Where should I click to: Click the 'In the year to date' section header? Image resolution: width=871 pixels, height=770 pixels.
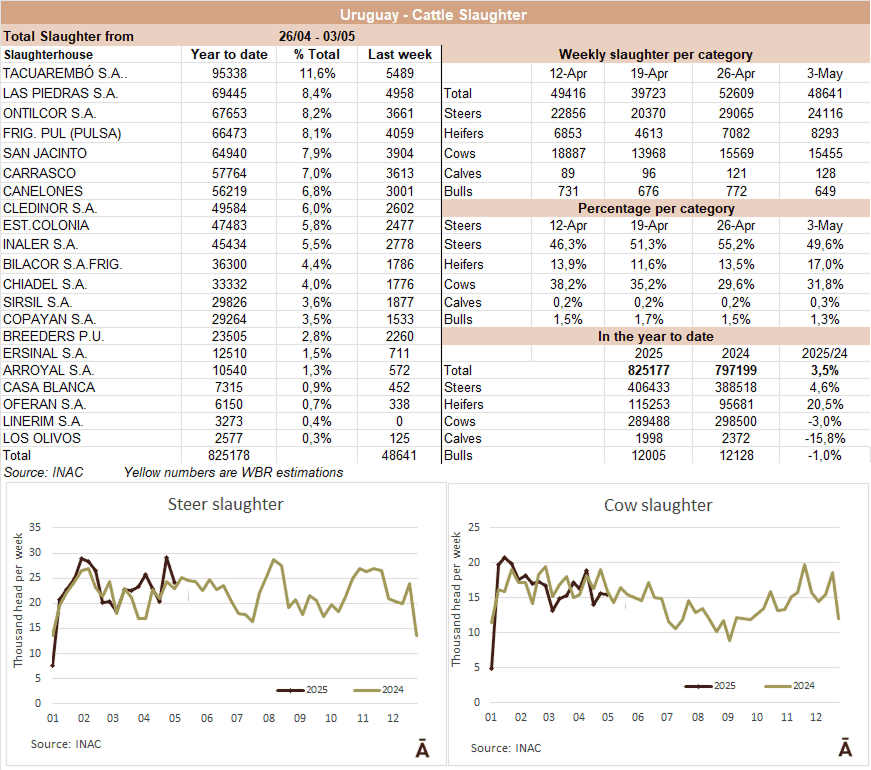tap(655, 337)
